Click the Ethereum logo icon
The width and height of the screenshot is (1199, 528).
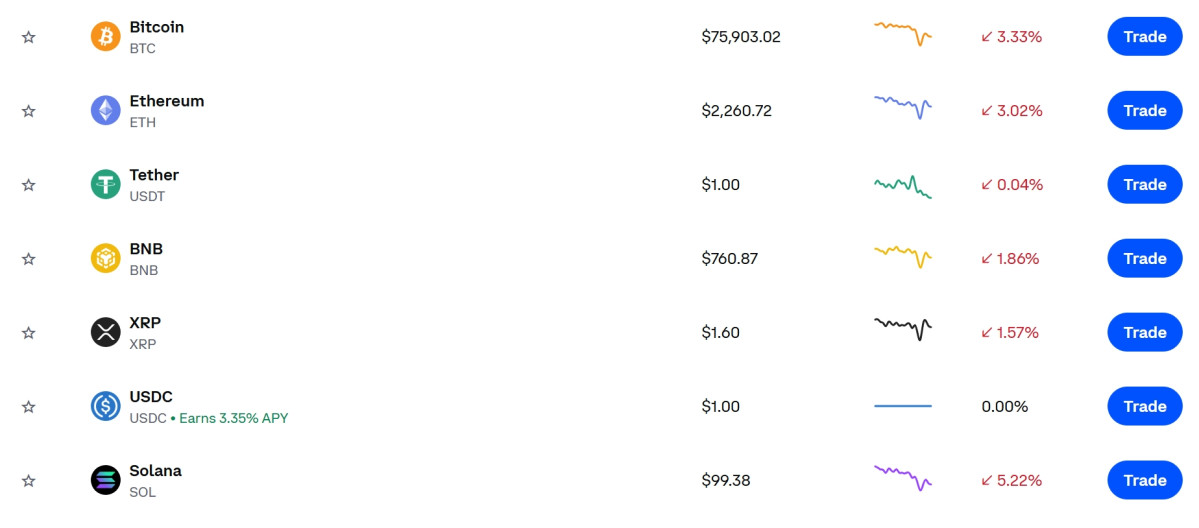click(105, 111)
